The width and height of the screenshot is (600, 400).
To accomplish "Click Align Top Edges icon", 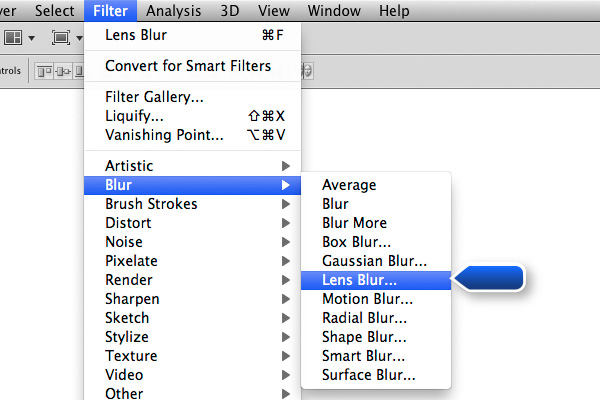I will tap(44, 71).
